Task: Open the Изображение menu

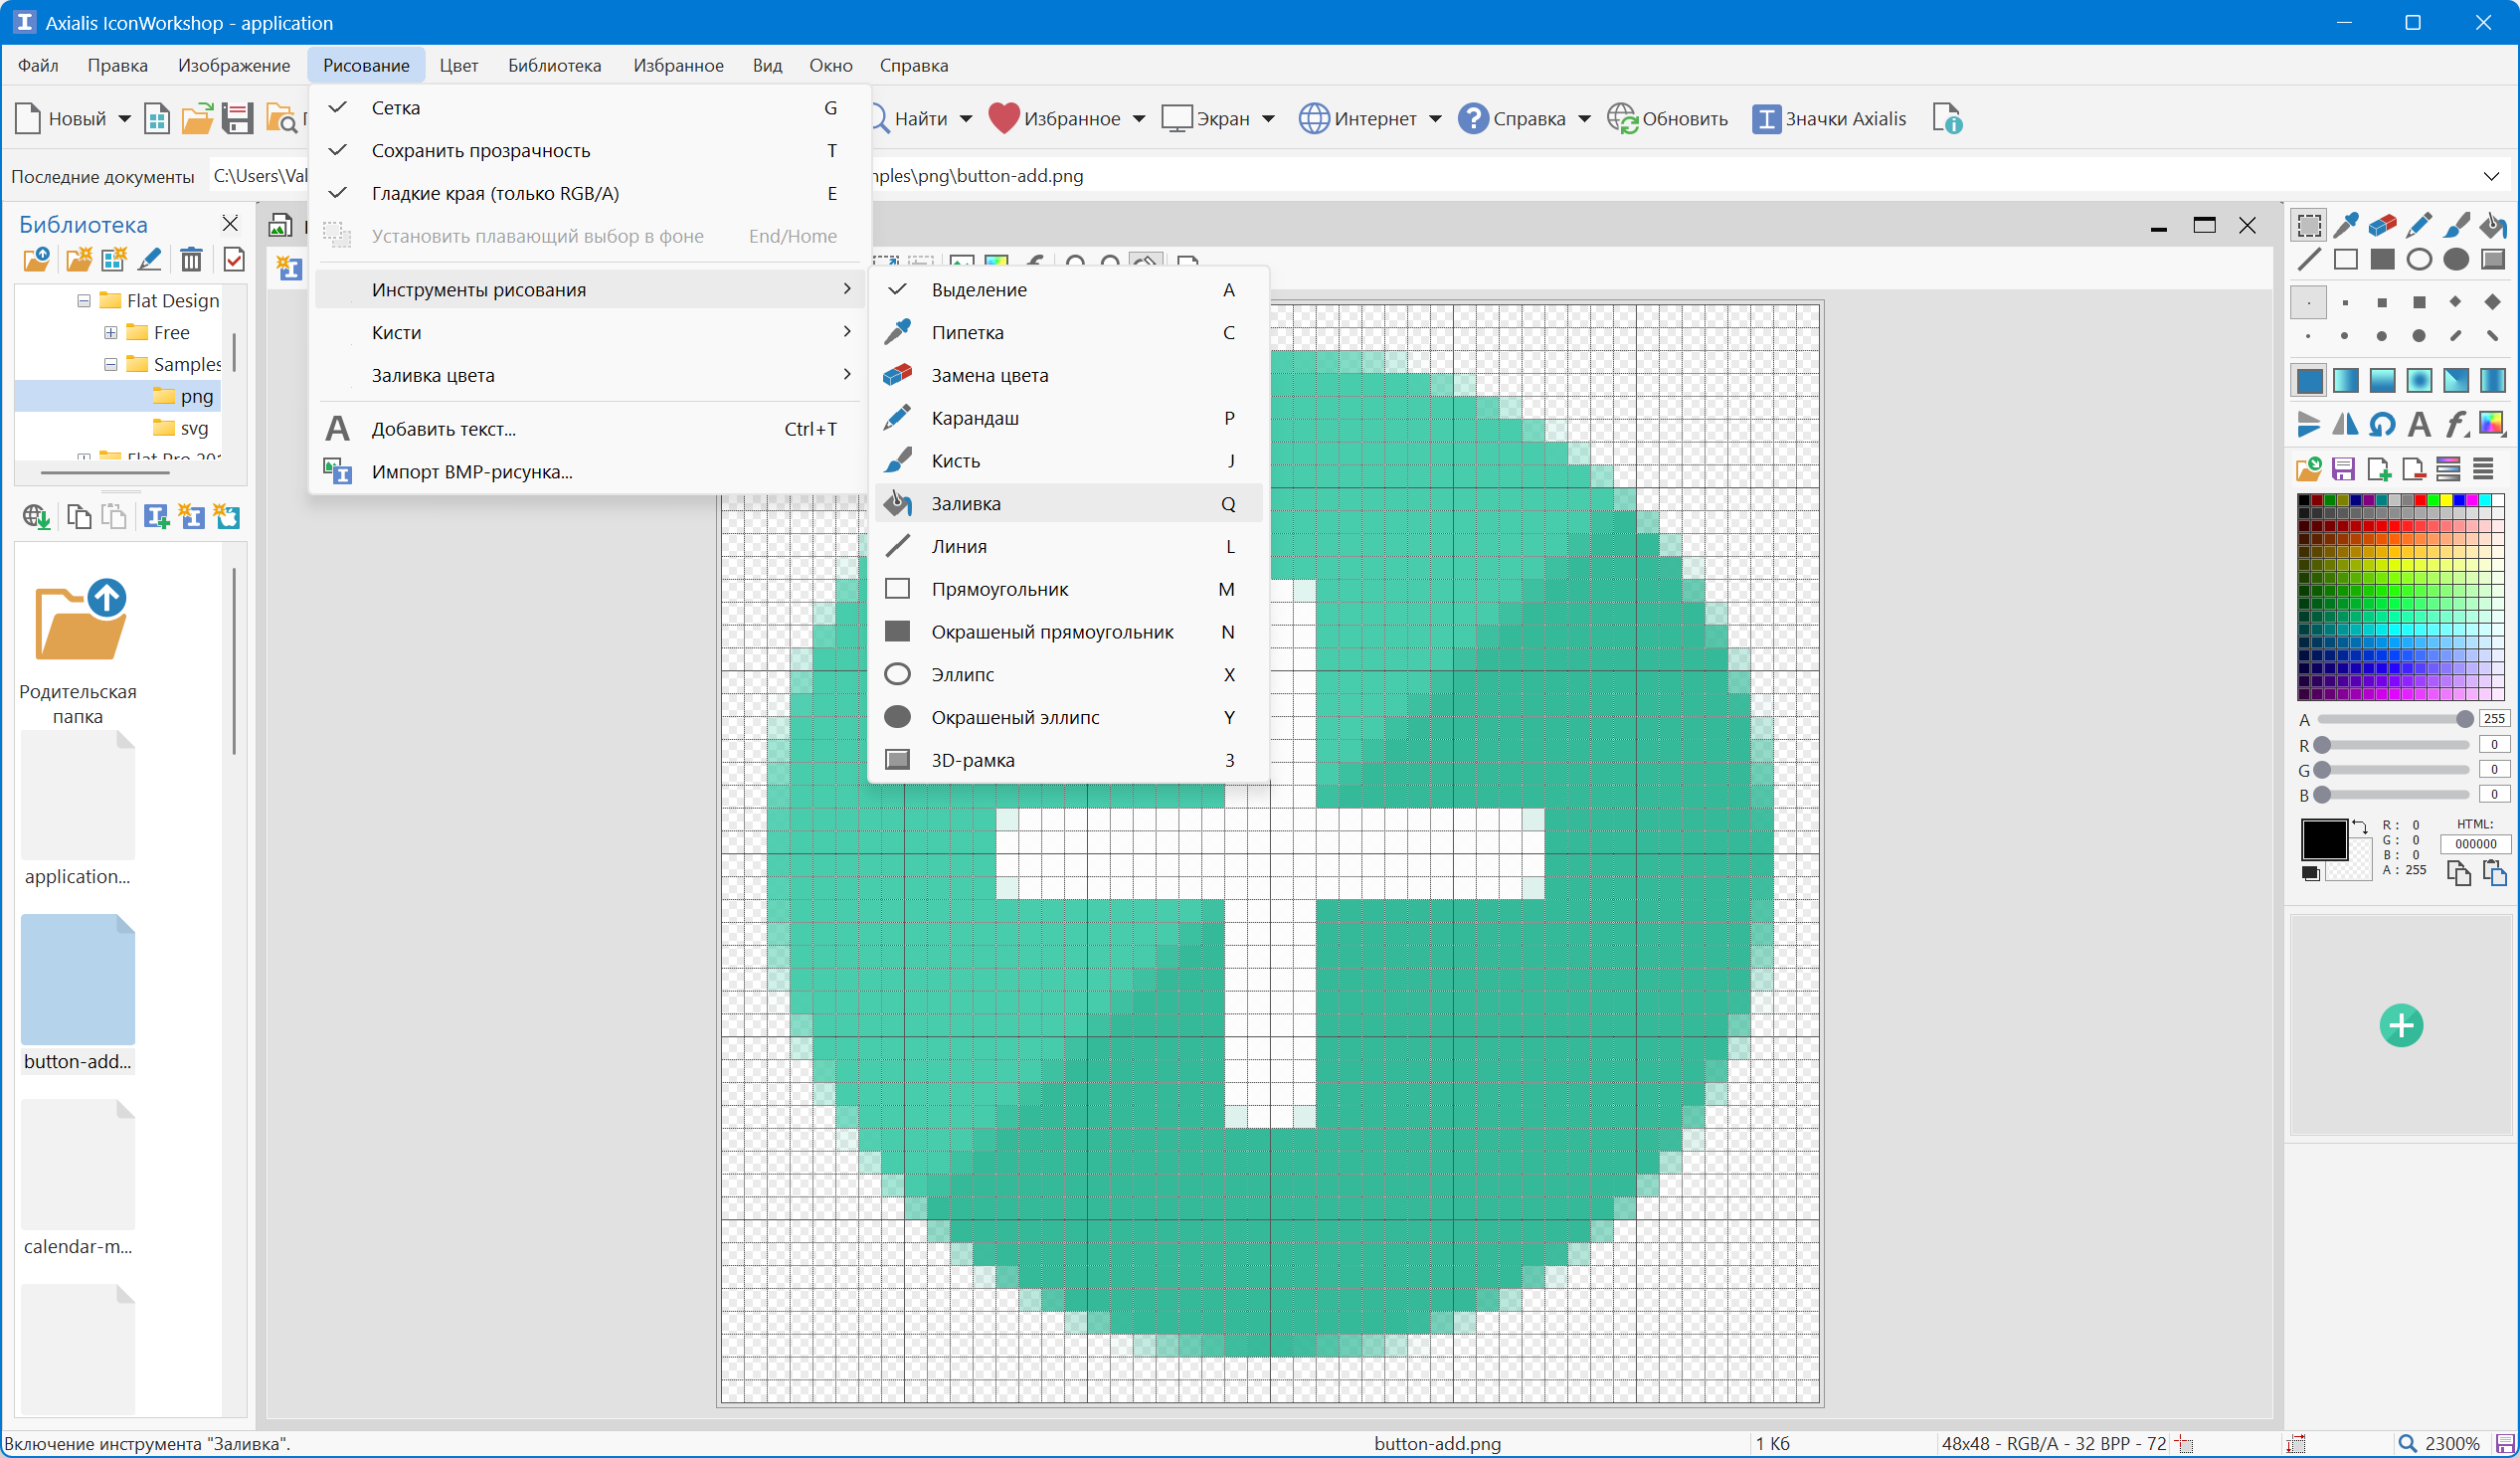Action: tap(234, 66)
